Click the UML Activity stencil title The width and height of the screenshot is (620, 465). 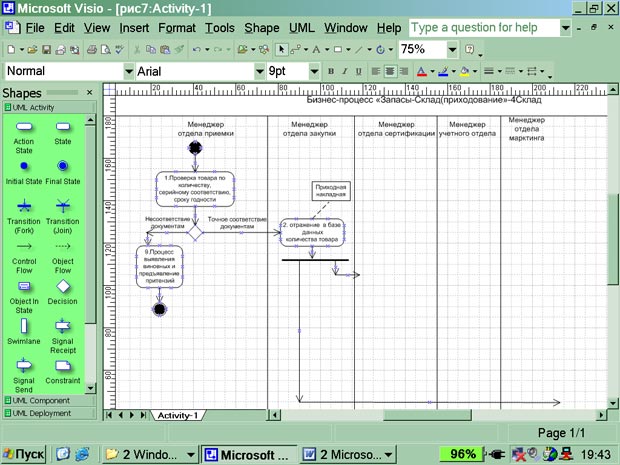point(49,108)
